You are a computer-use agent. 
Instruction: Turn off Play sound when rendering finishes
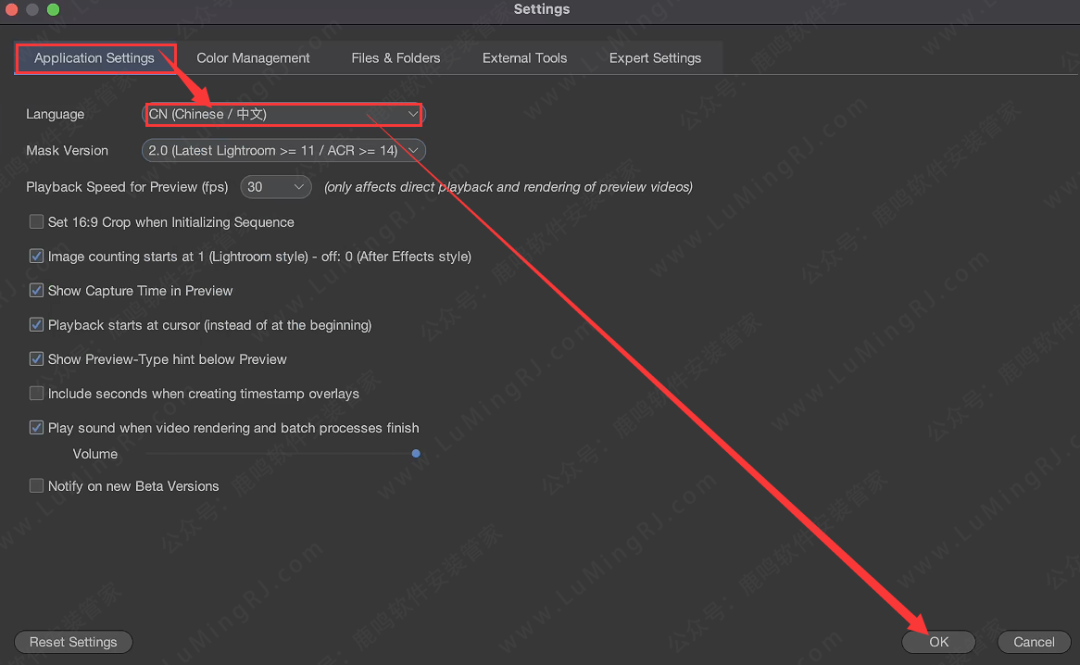(x=37, y=428)
